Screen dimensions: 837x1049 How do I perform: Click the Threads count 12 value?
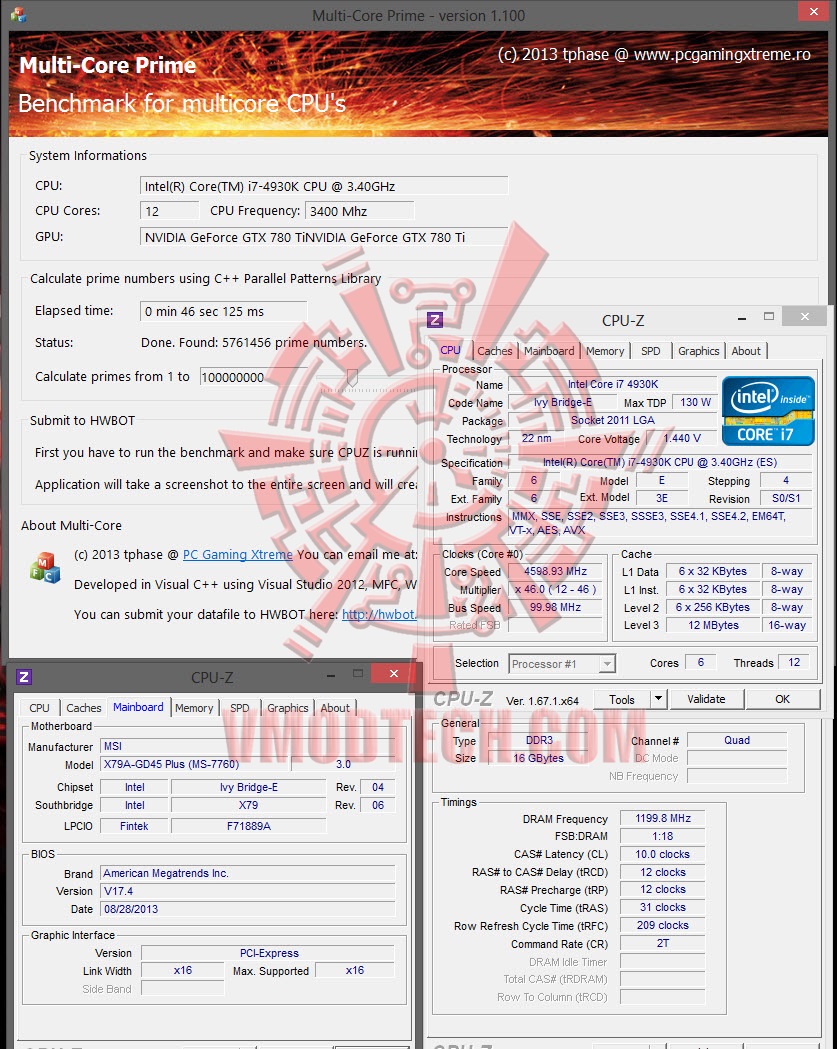coord(794,662)
